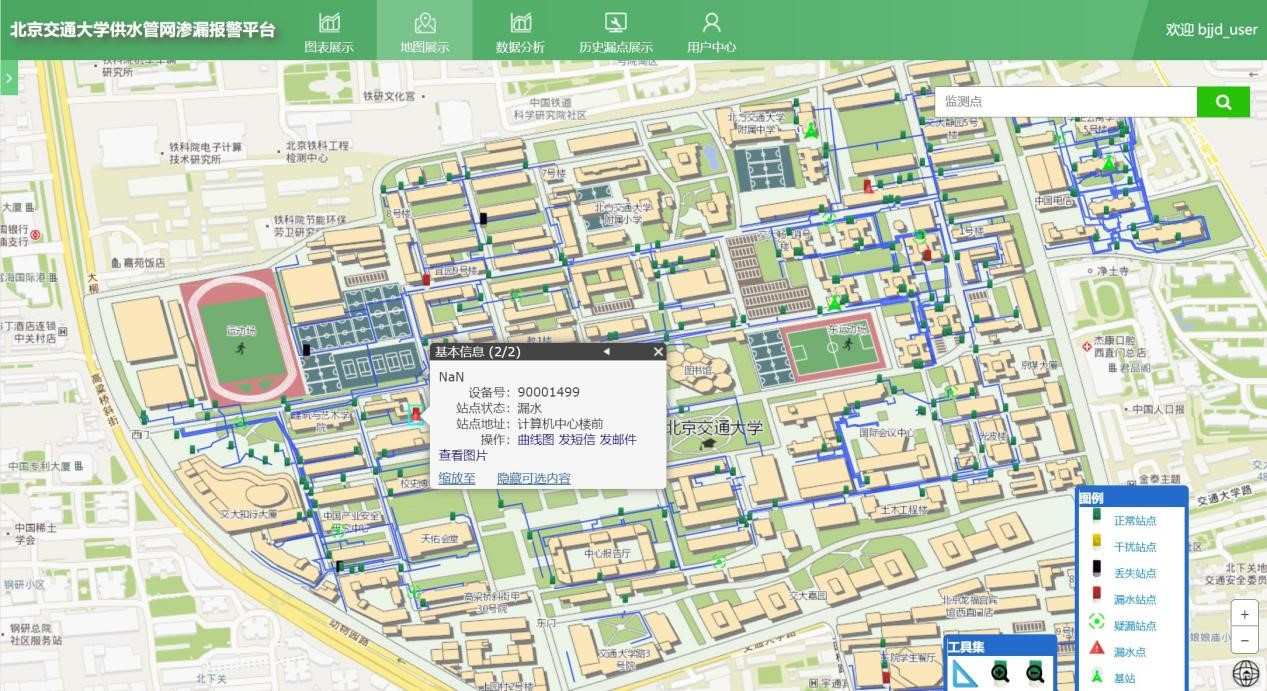Zoom out with the map minus button
Screen dimensions: 1267x691
(1244, 640)
